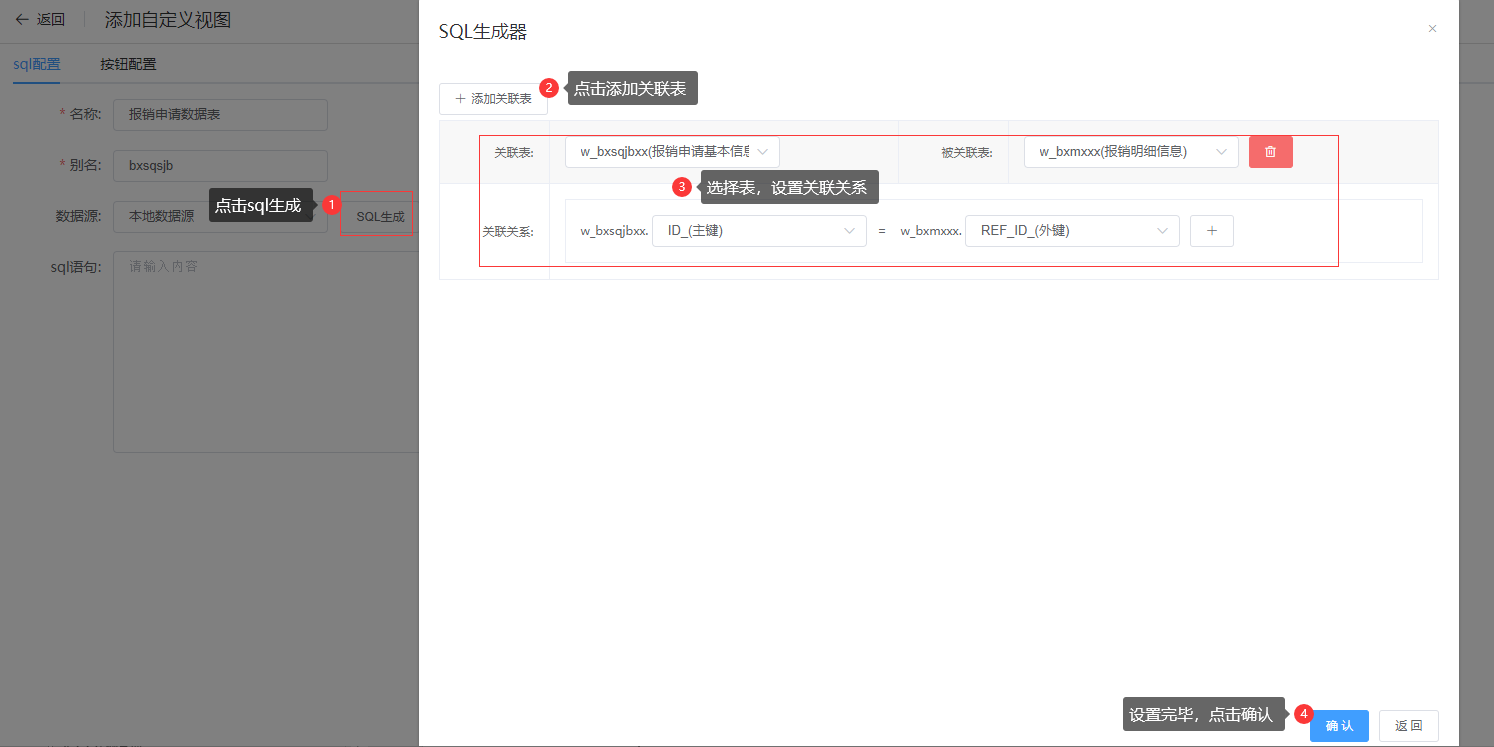Click the back arrow next to 返回
Screen dimensions: 1494x747
pyautogui.click(x=22, y=20)
